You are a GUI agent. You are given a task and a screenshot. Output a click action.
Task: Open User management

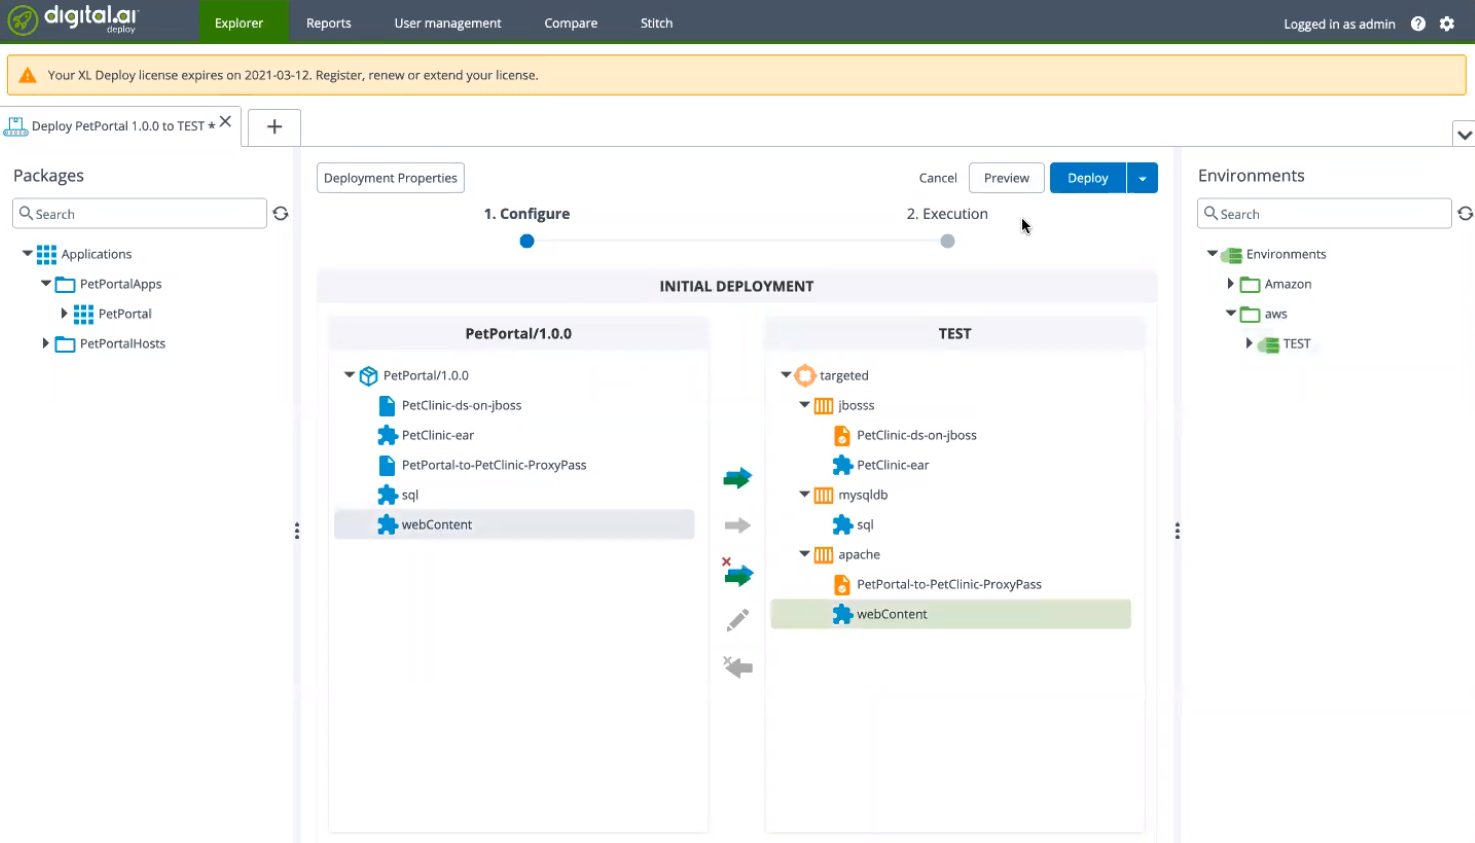(448, 23)
